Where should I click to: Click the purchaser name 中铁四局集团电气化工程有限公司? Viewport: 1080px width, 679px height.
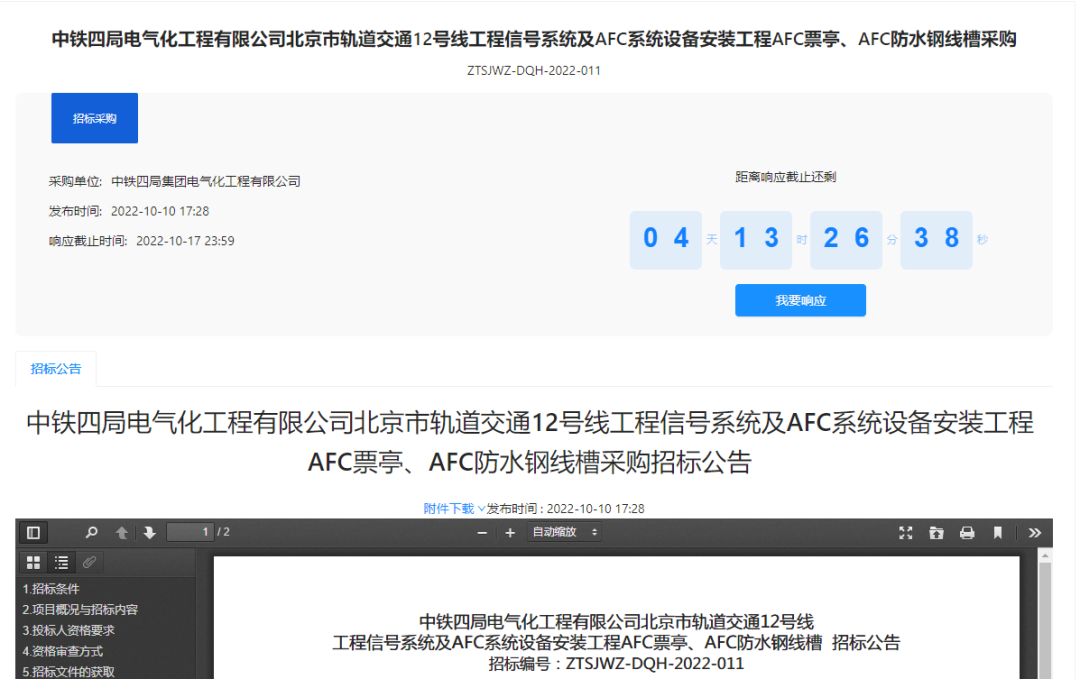pos(206,182)
